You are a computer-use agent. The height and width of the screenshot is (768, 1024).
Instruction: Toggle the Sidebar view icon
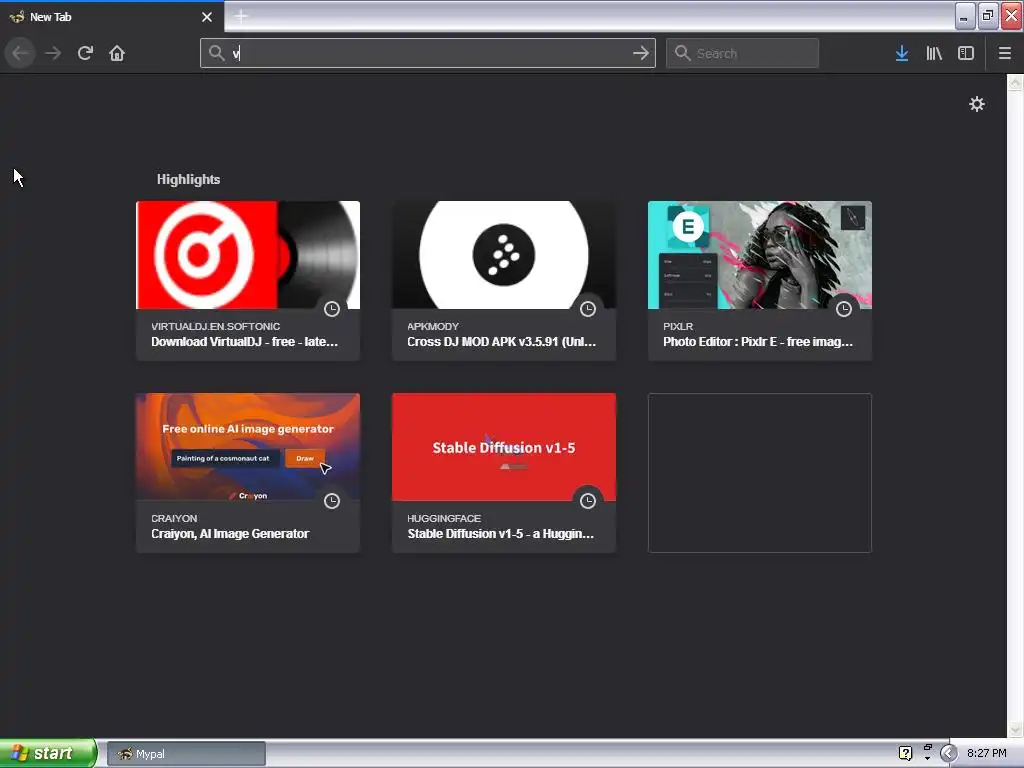coord(966,53)
